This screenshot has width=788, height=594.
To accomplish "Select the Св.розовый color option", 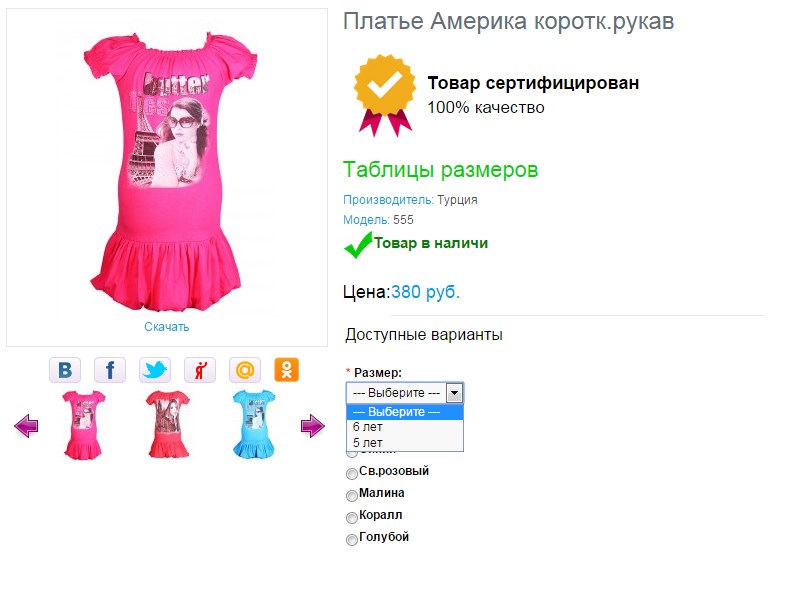I will click(352, 473).
